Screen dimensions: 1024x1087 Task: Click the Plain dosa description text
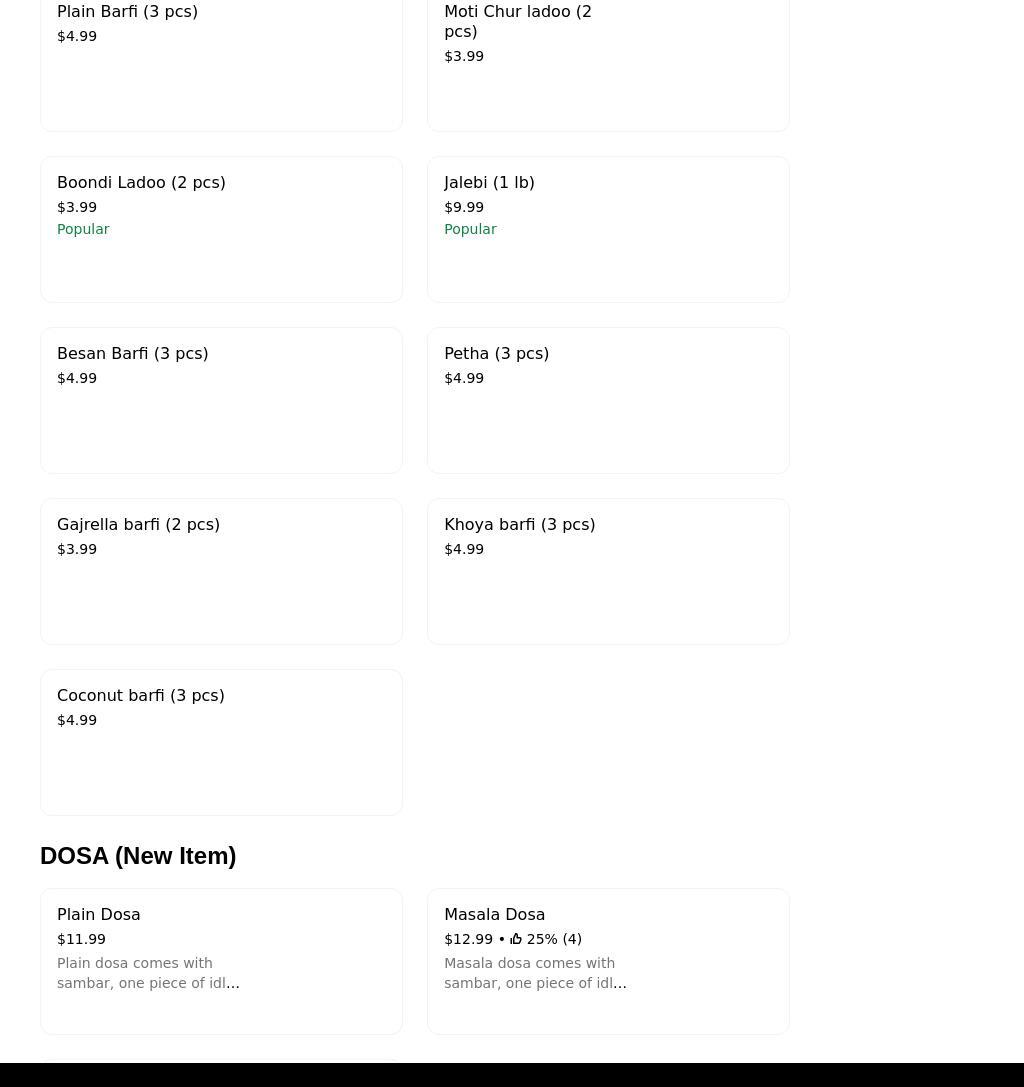click(148, 973)
